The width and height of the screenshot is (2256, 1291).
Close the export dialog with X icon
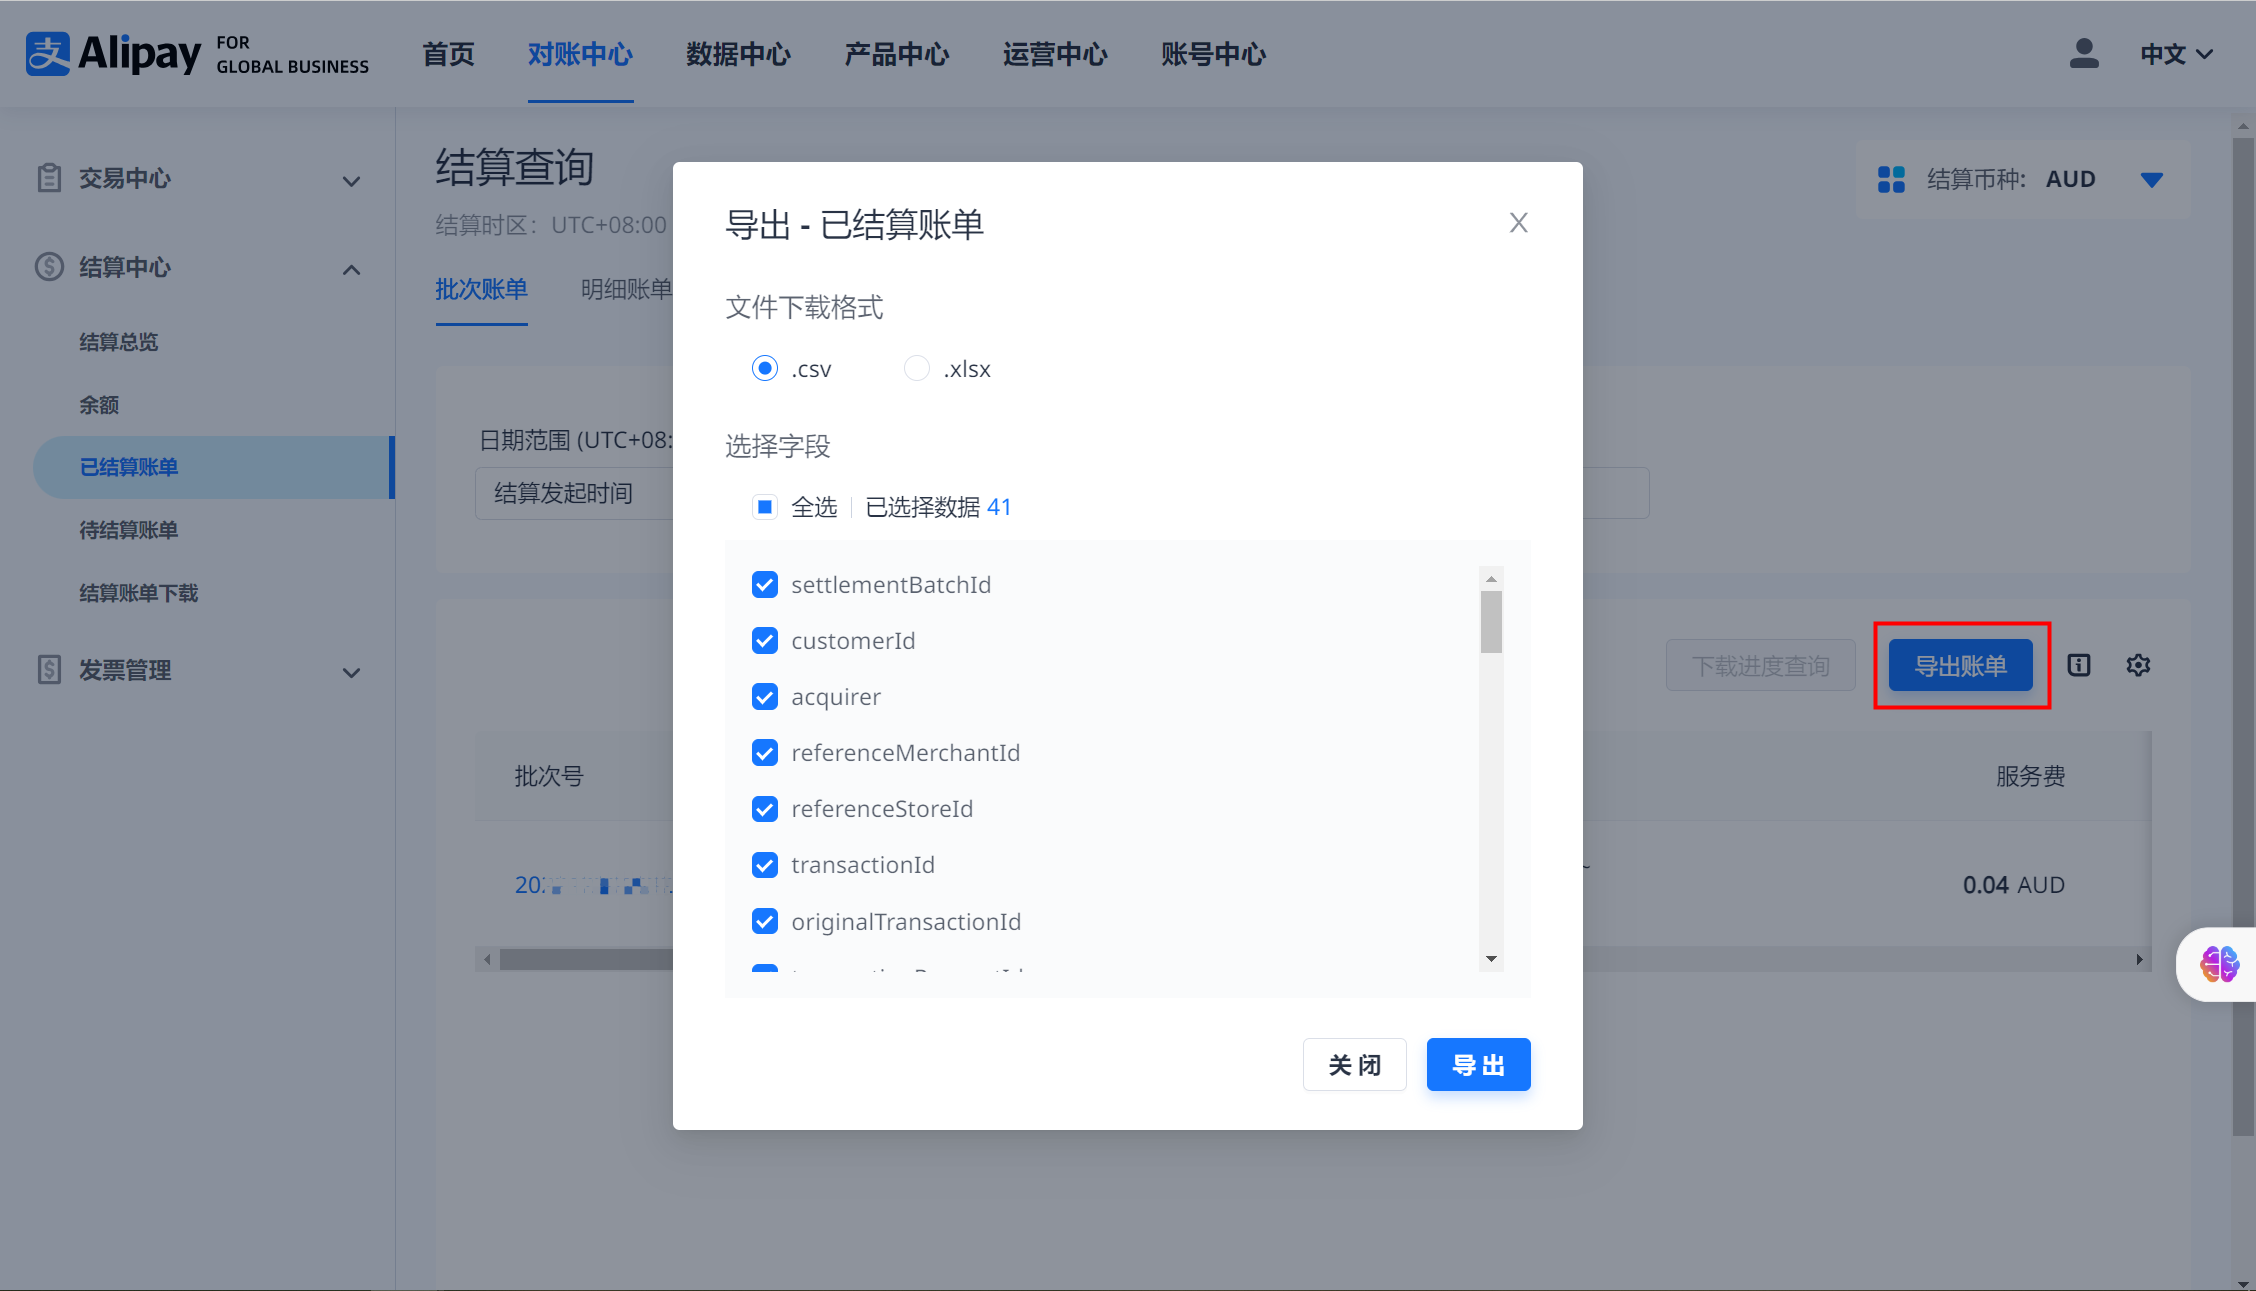click(x=1518, y=223)
